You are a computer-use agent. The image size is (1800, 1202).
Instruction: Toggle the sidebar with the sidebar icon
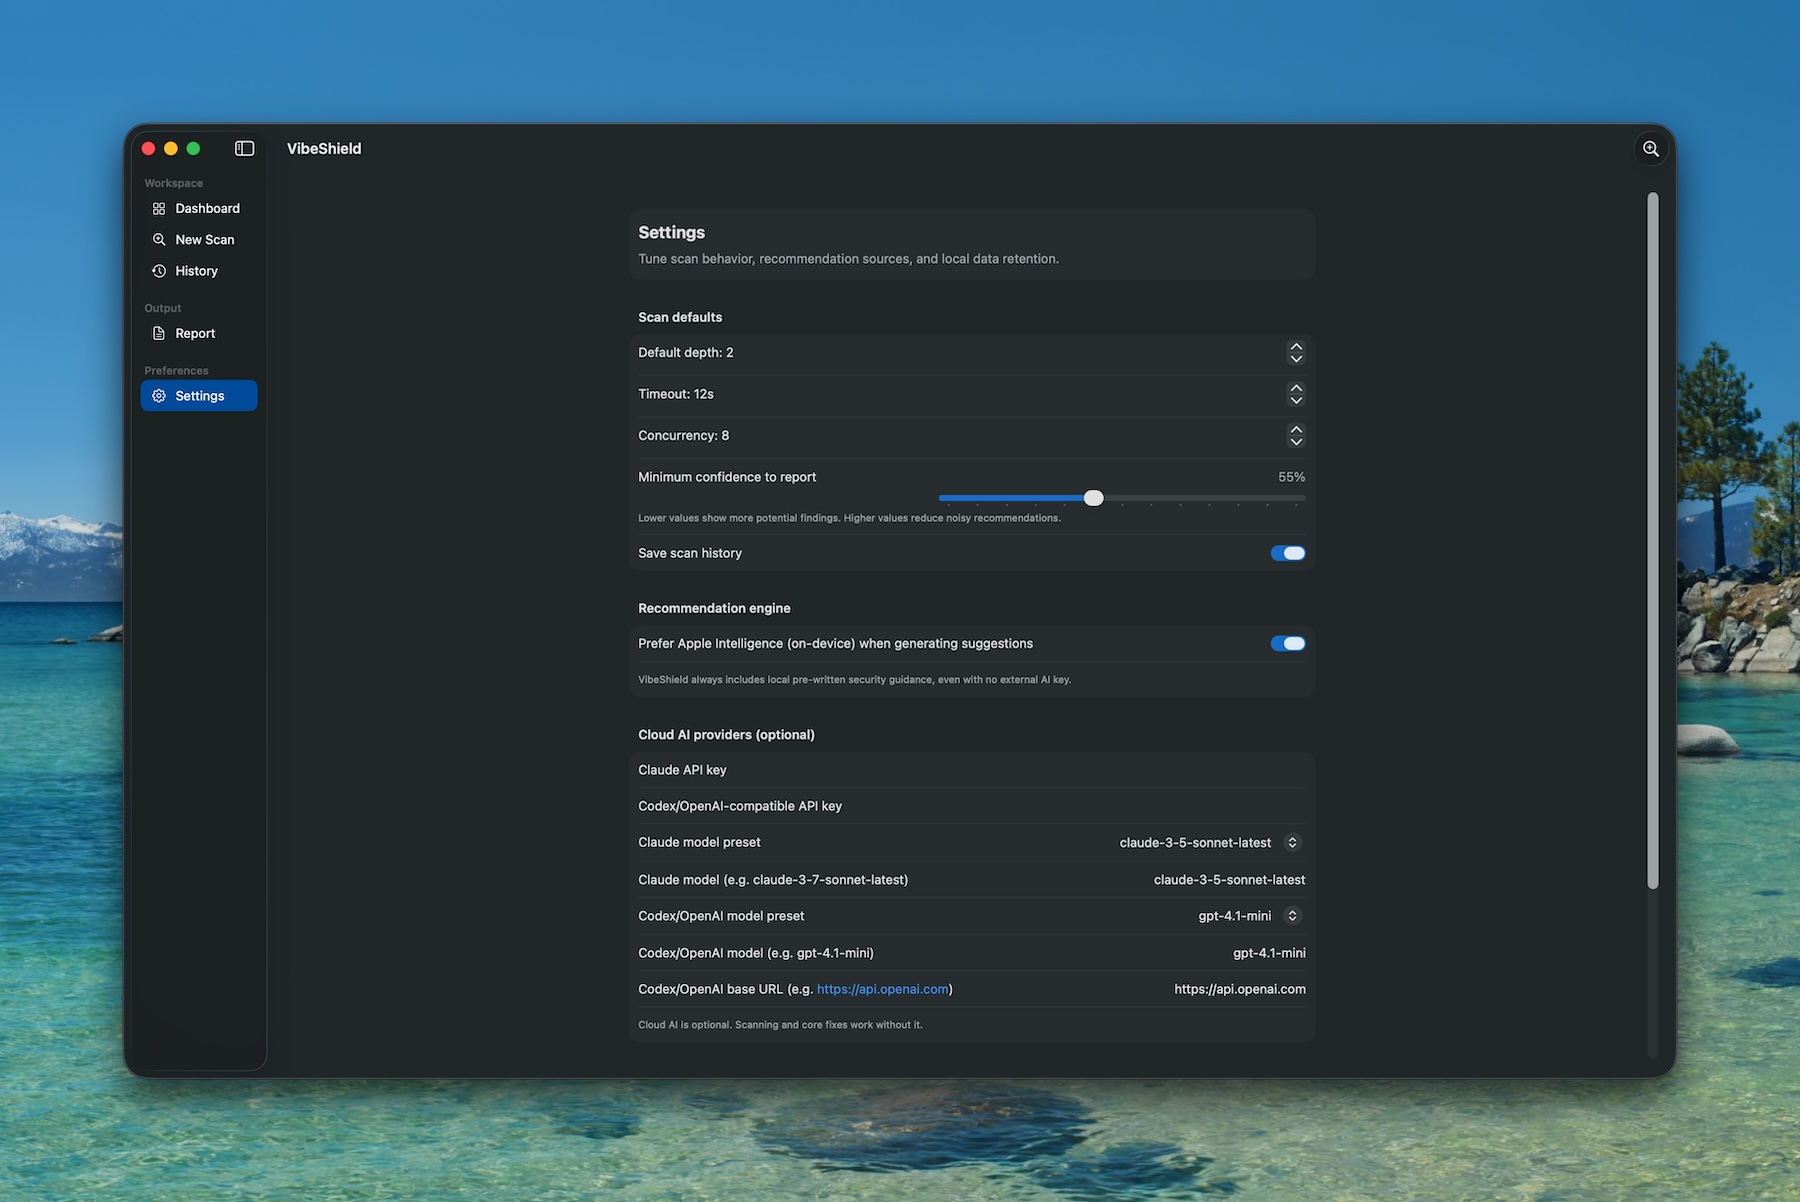[x=244, y=148]
